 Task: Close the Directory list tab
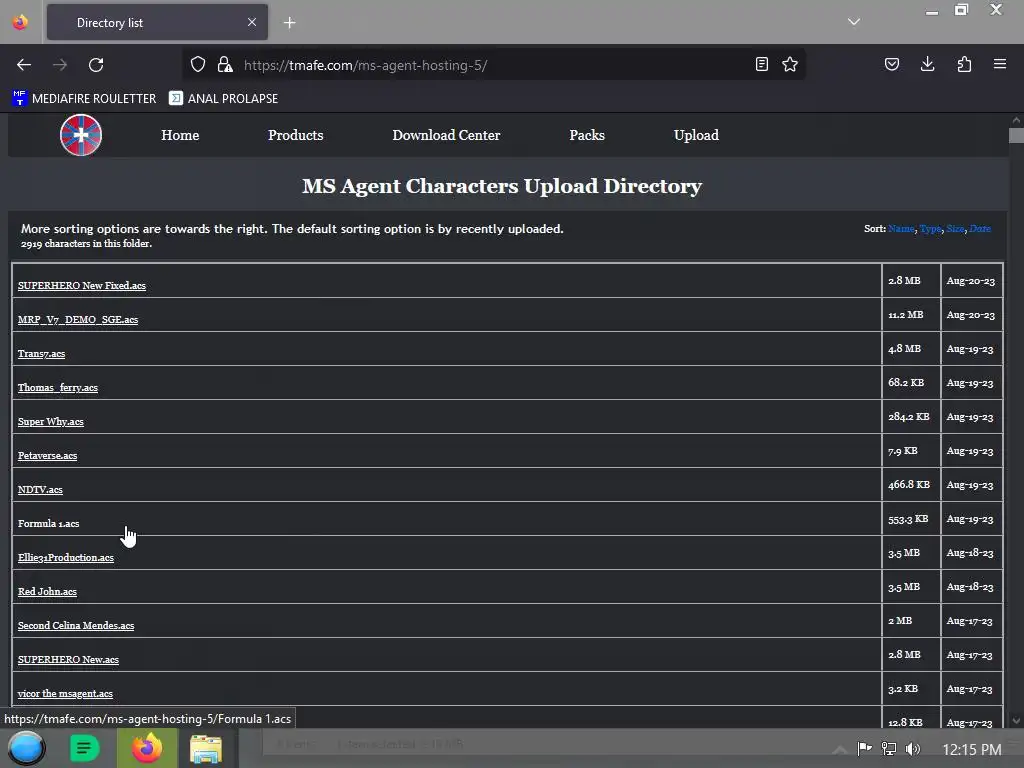click(251, 22)
